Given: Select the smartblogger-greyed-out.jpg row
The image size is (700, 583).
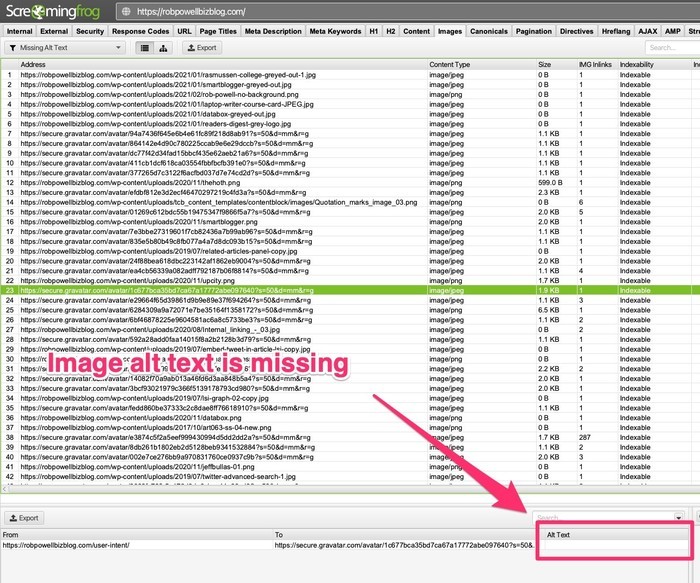Looking at the screenshot, I should click(x=350, y=85).
